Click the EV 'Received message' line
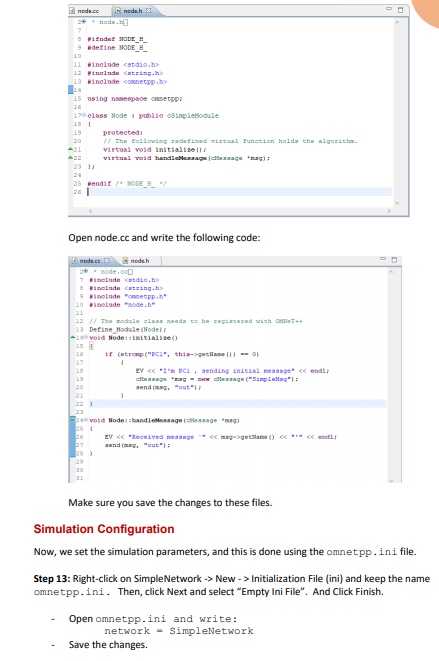Image resolution: width=439 pixels, height=661 pixels. pyautogui.click(x=221, y=437)
